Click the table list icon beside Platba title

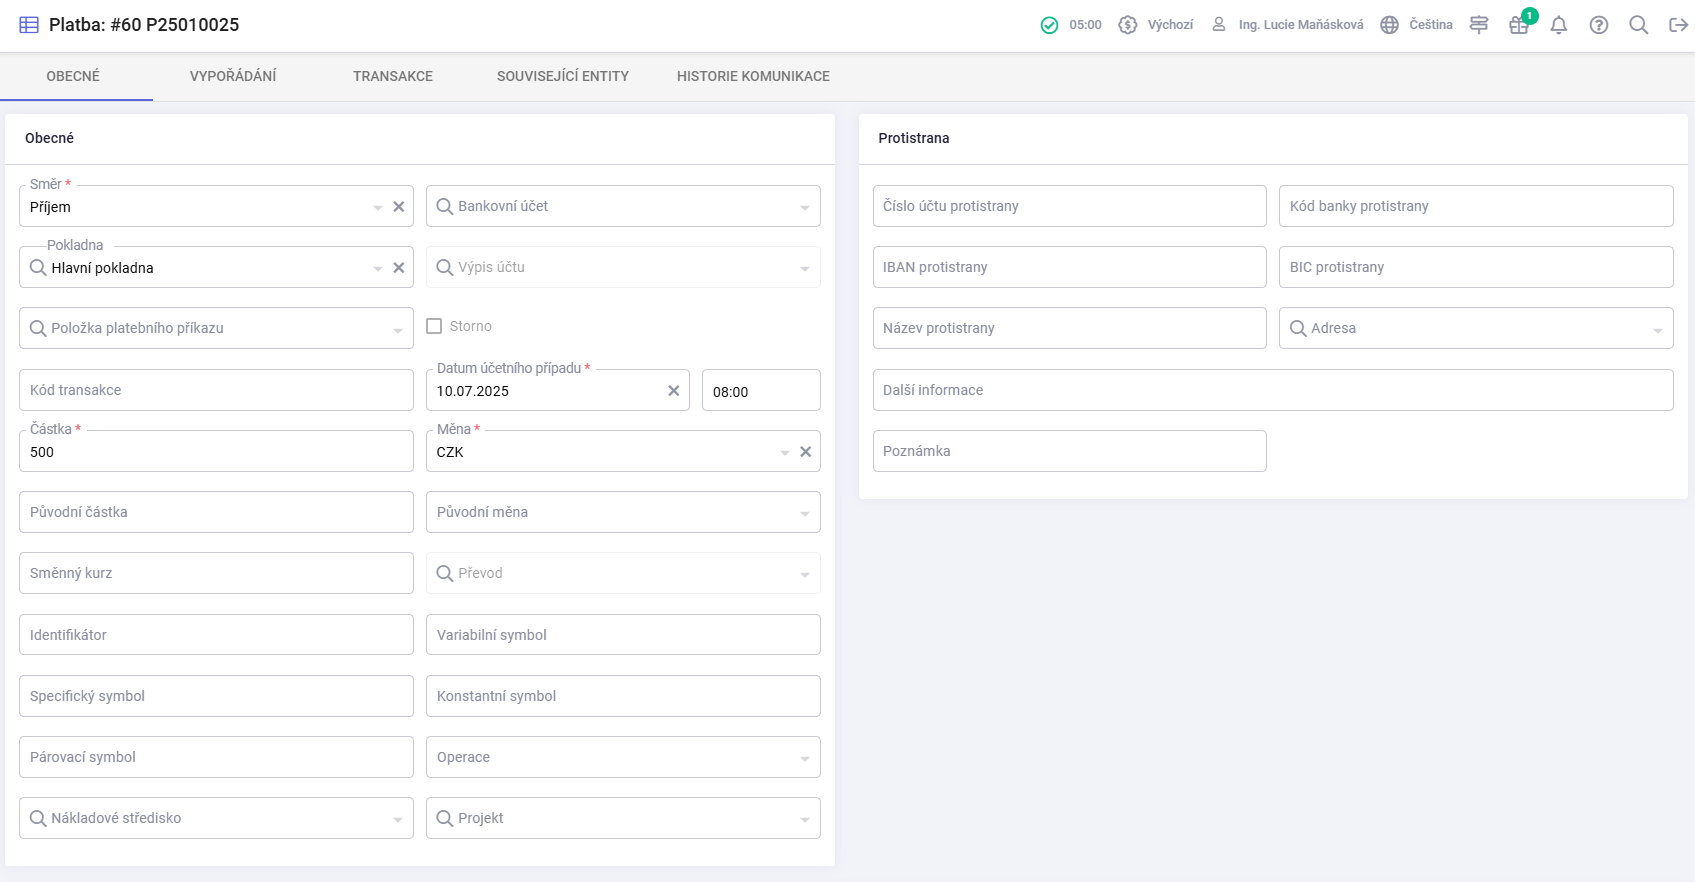point(29,25)
